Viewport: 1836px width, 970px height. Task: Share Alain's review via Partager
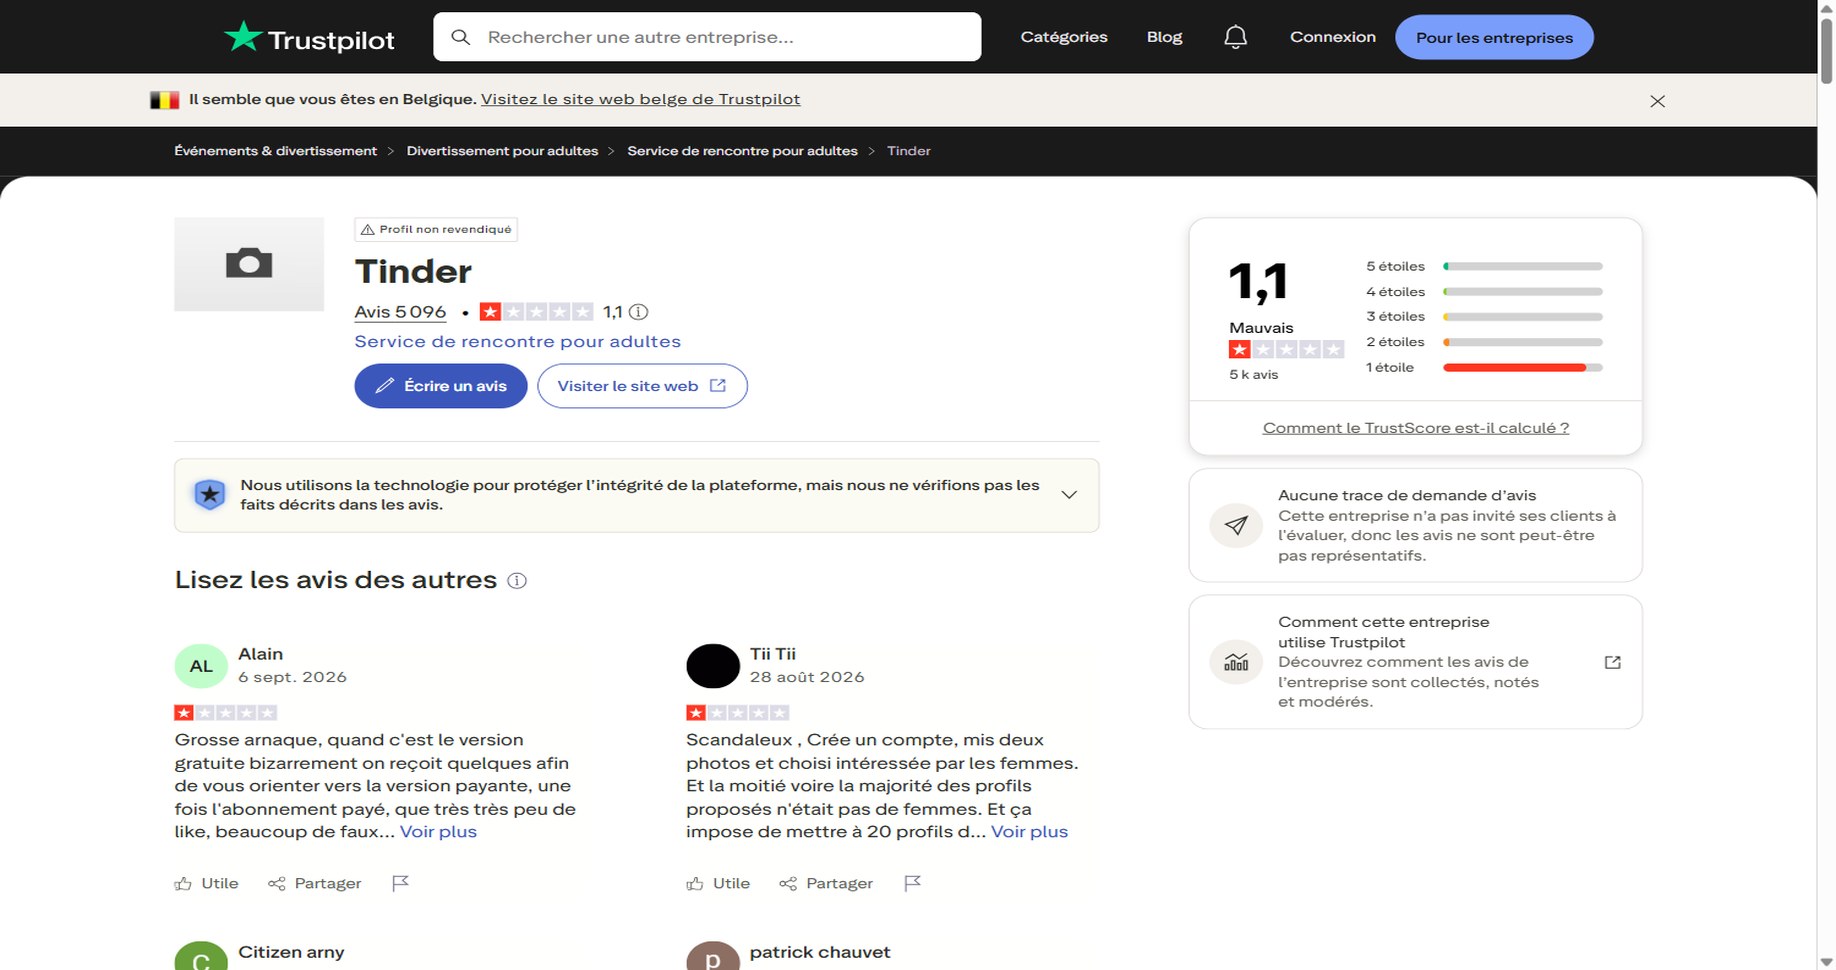[315, 884]
